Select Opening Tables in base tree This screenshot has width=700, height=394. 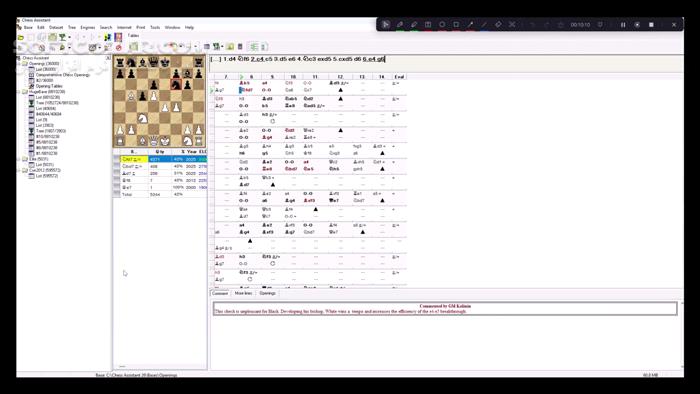coord(49,86)
